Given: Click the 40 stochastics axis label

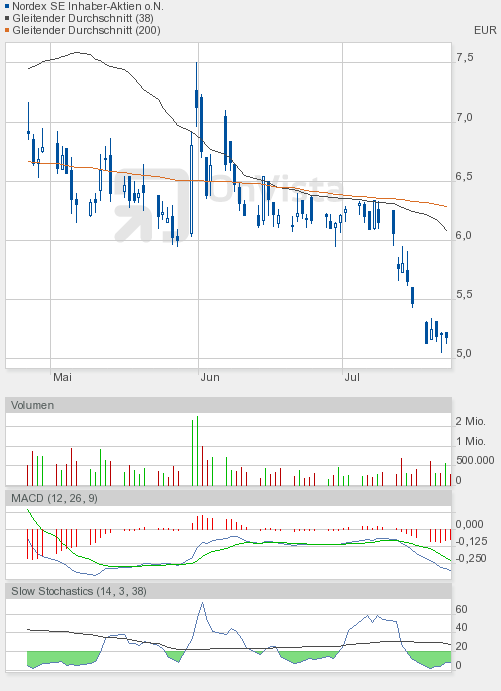Looking at the screenshot, I should pos(461,627).
